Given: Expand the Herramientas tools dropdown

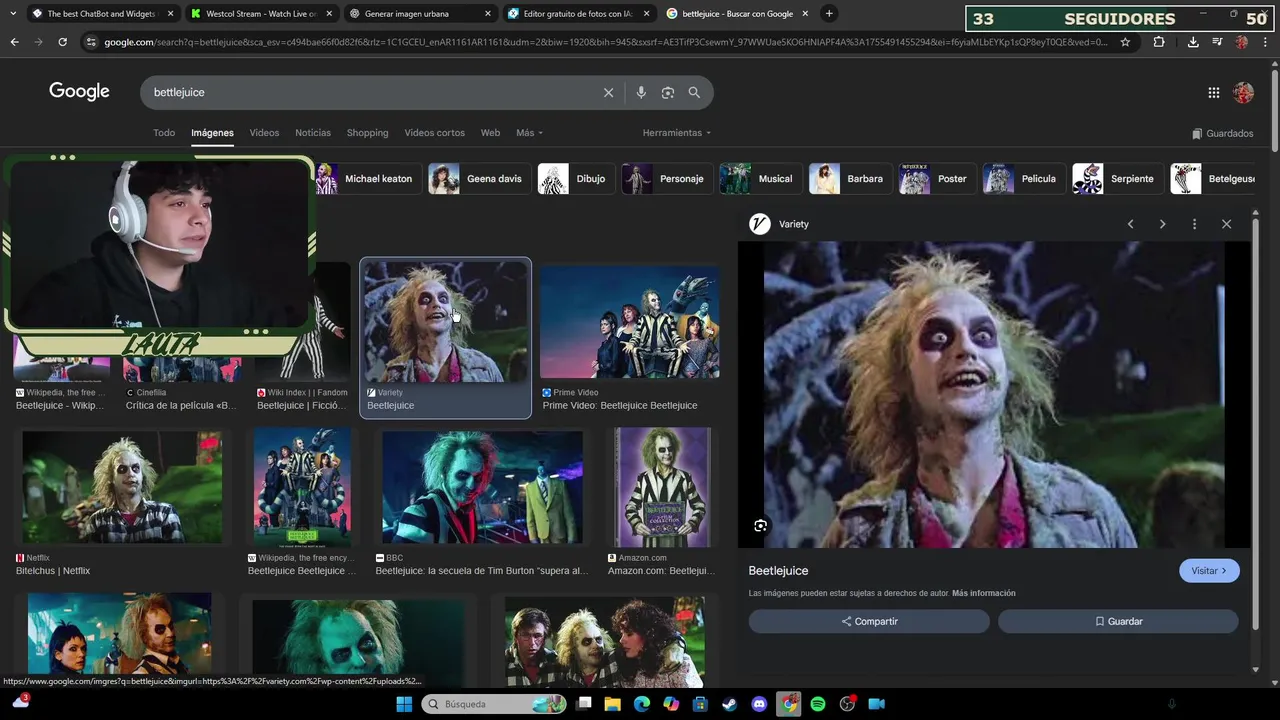Looking at the screenshot, I should pyautogui.click(x=677, y=133).
